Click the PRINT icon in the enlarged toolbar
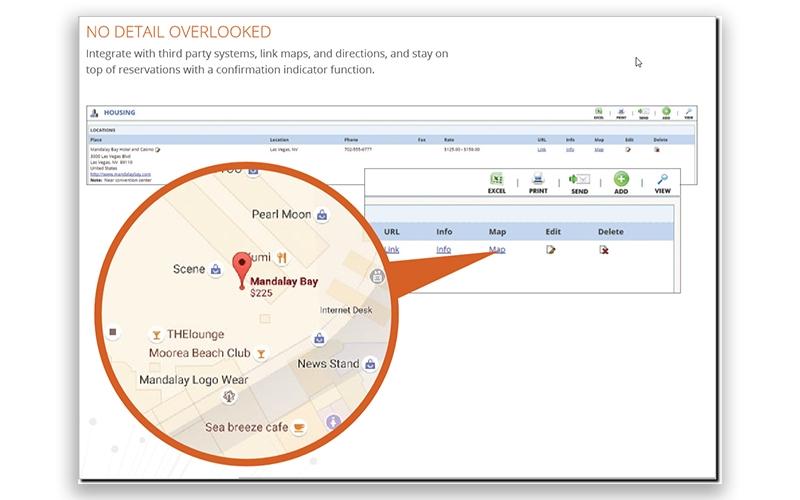 click(x=538, y=179)
